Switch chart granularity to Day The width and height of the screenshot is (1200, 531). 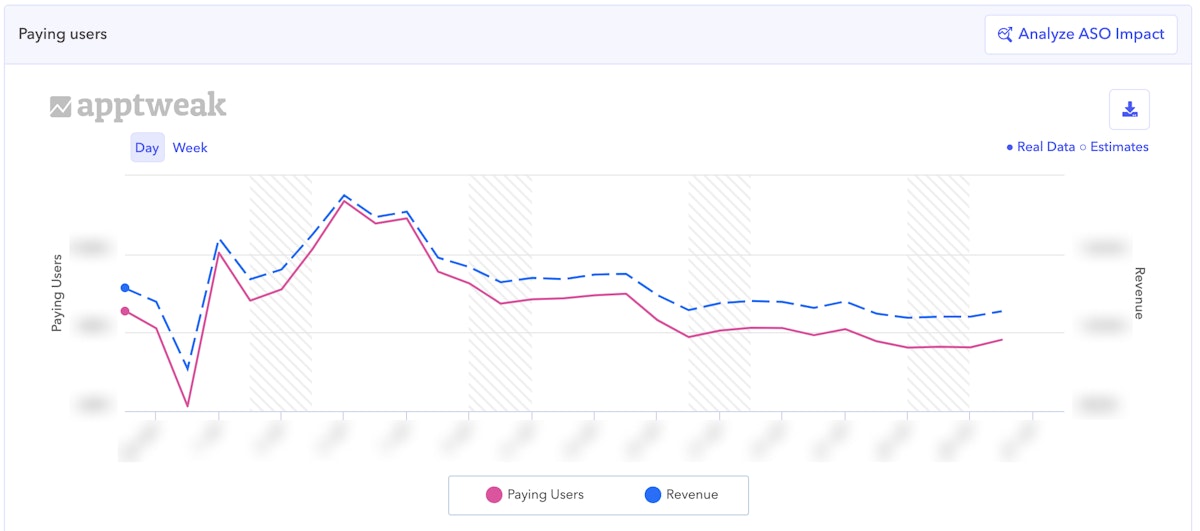tap(147, 148)
